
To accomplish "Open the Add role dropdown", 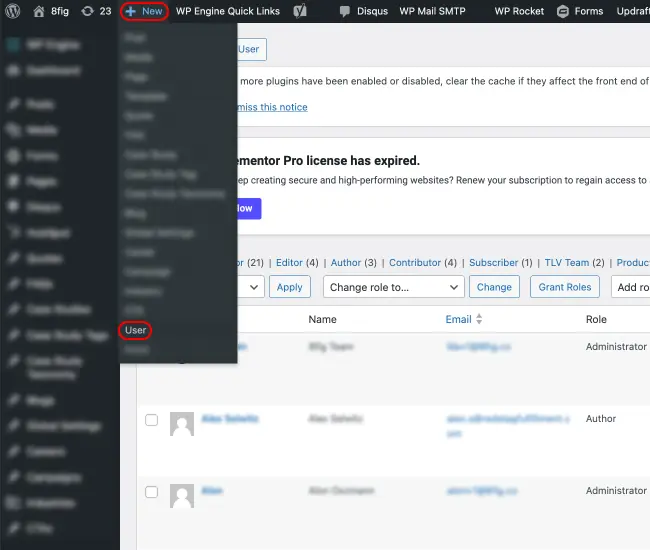I will 631,287.
